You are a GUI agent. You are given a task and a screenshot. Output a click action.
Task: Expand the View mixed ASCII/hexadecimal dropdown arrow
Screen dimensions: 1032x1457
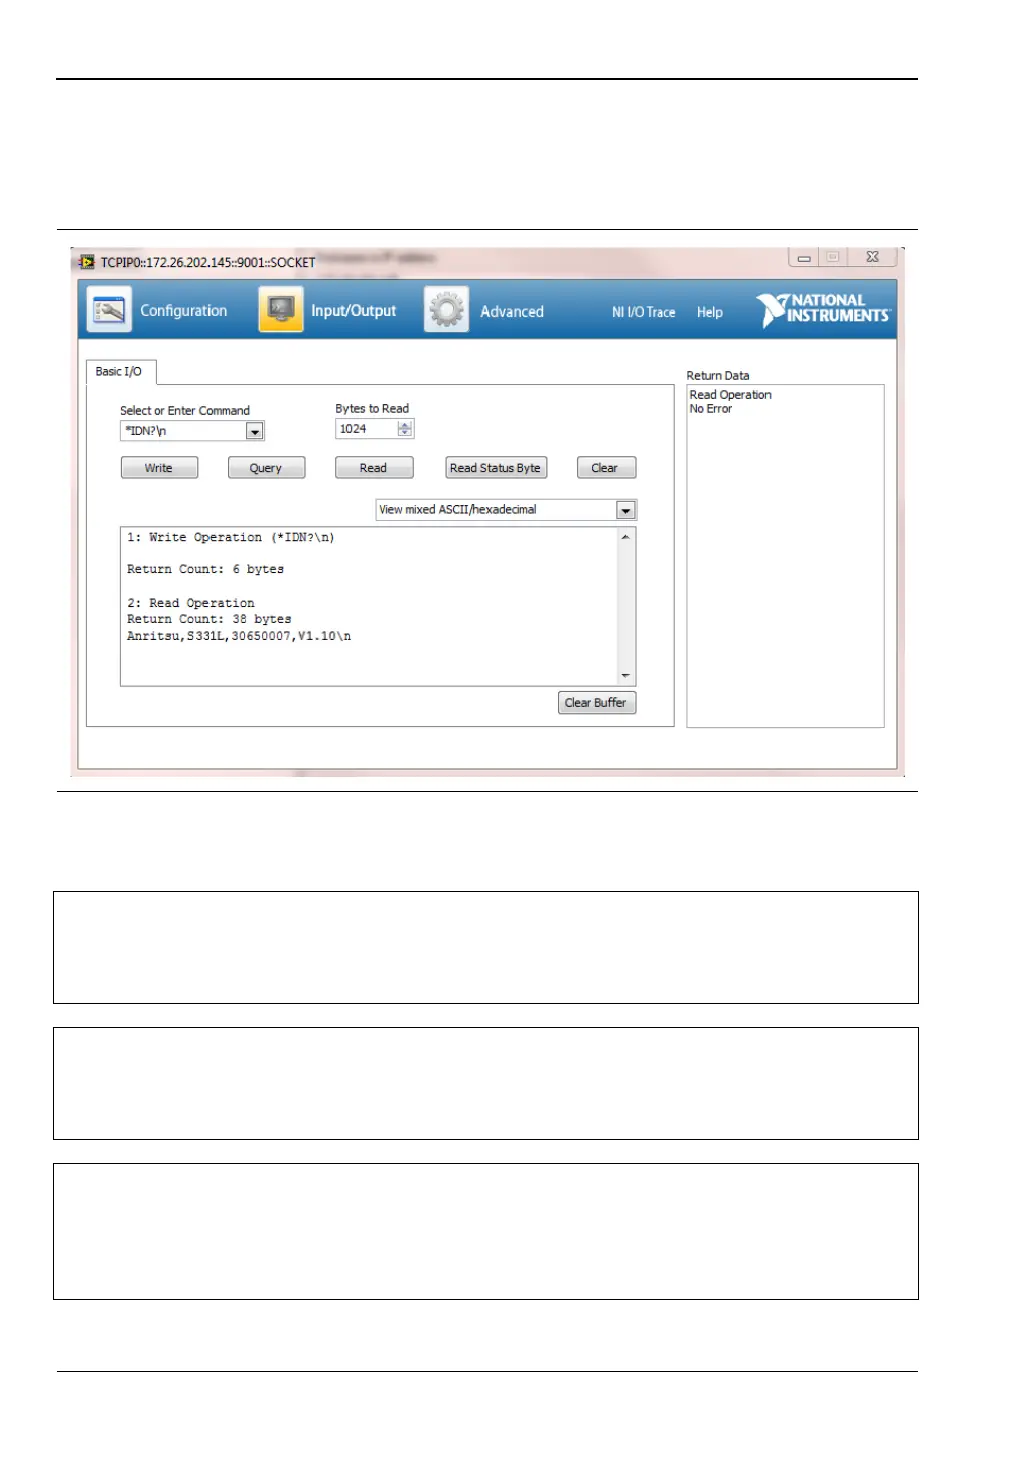626,510
